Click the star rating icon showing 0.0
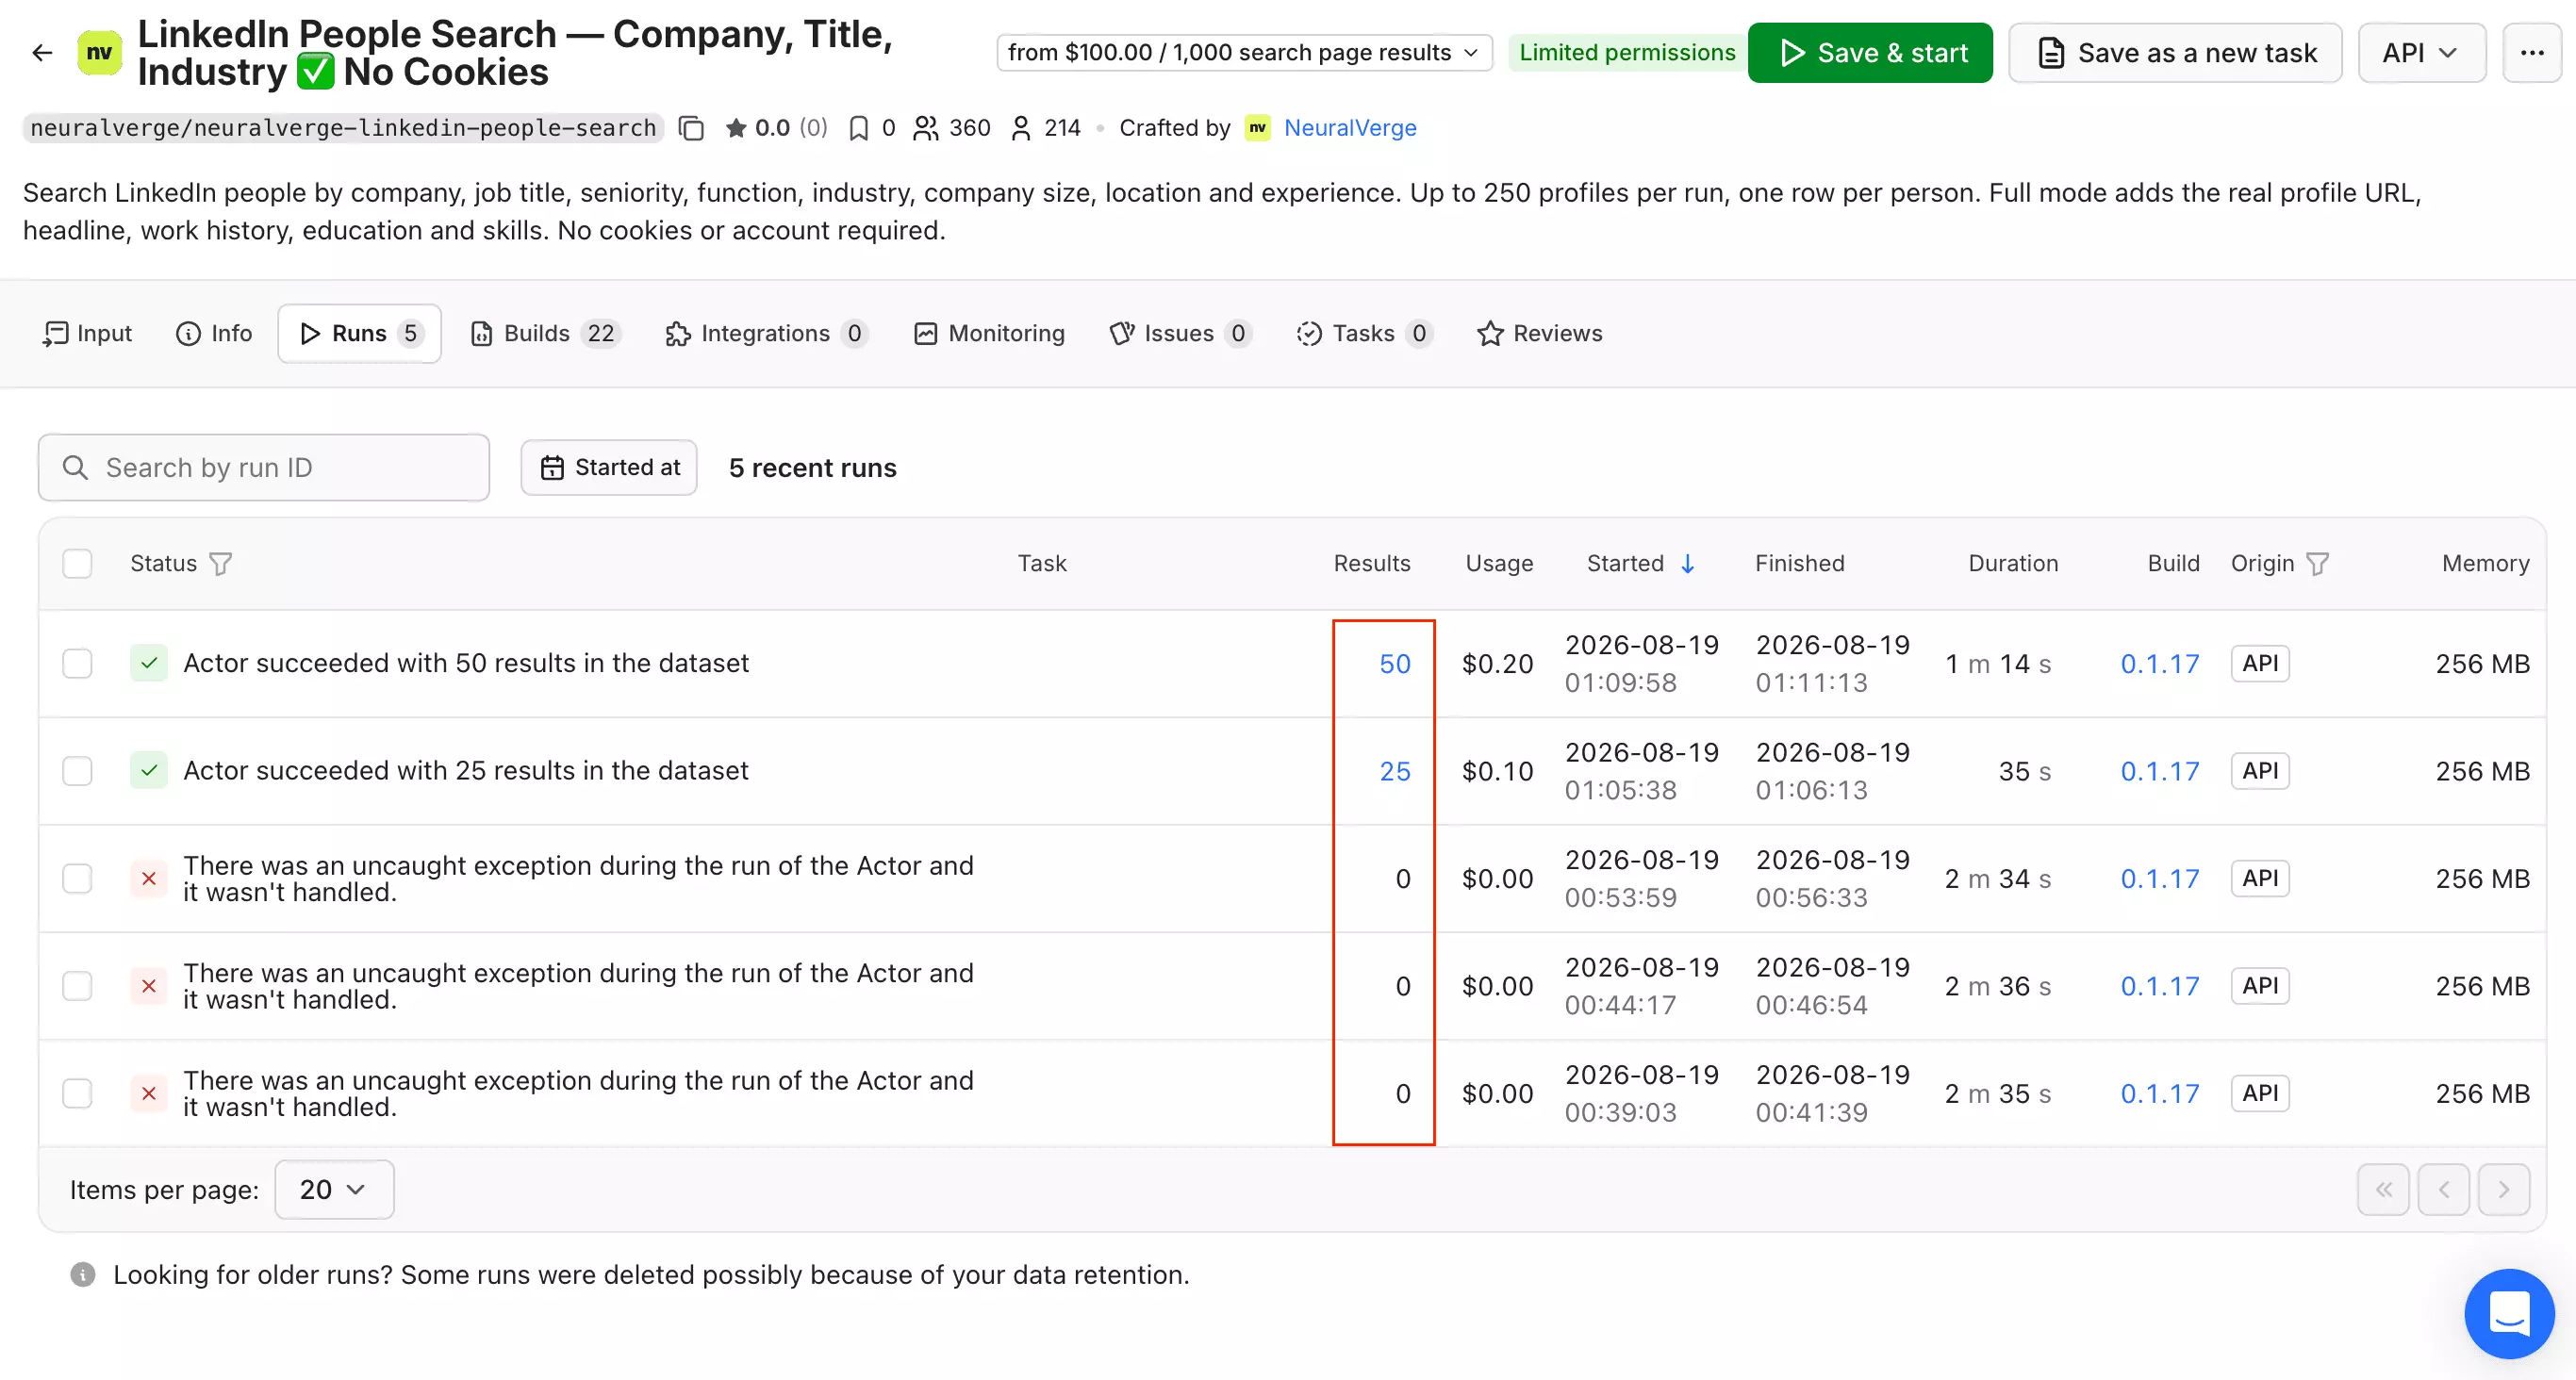This screenshot has height=1380, width=2576. coord(736,128)
